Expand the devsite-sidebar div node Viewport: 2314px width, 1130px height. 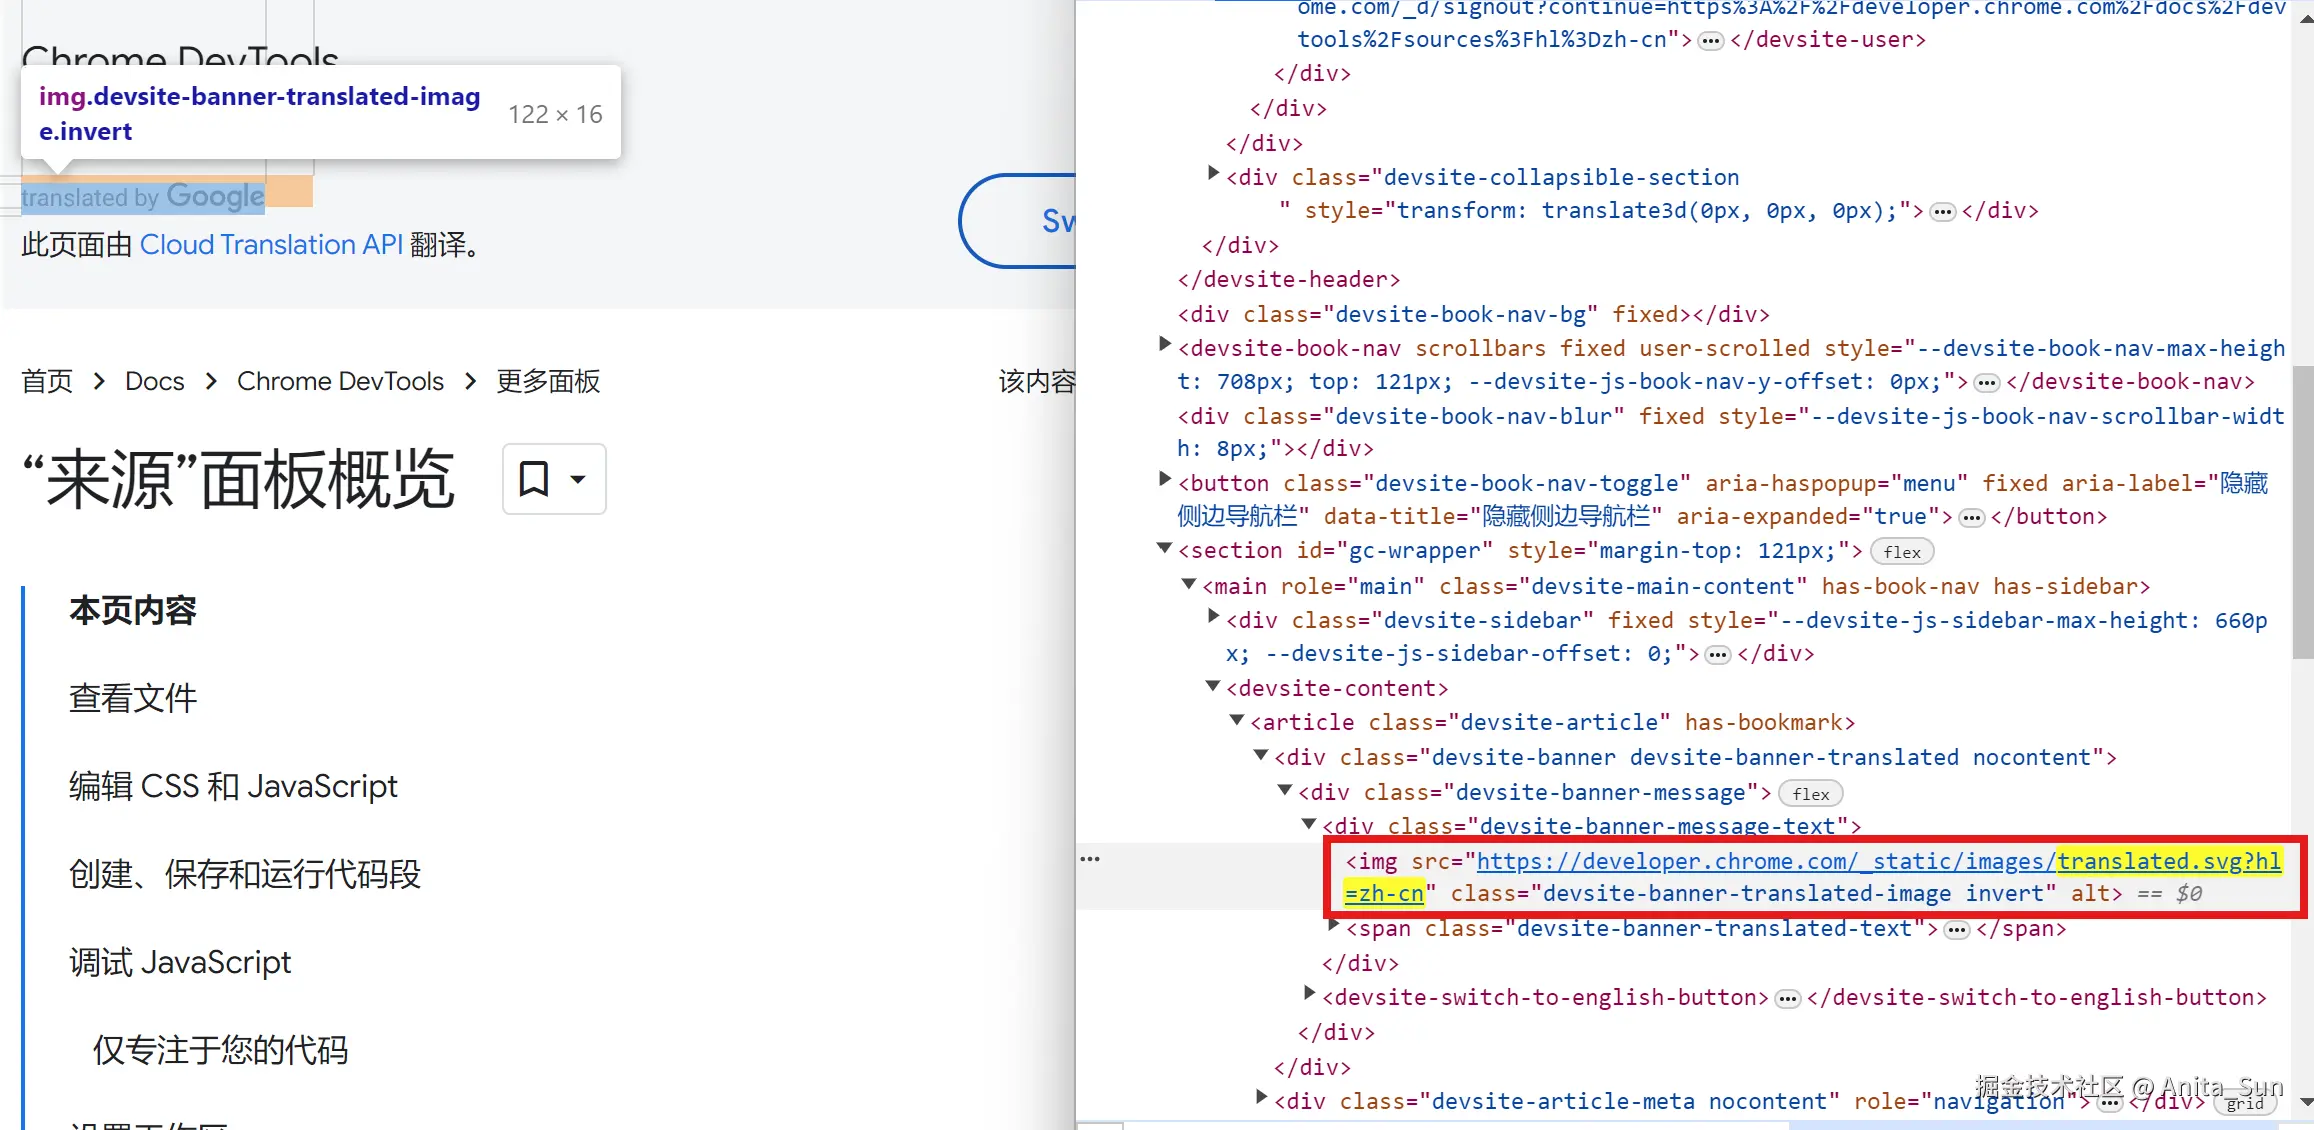point(1213,617)
